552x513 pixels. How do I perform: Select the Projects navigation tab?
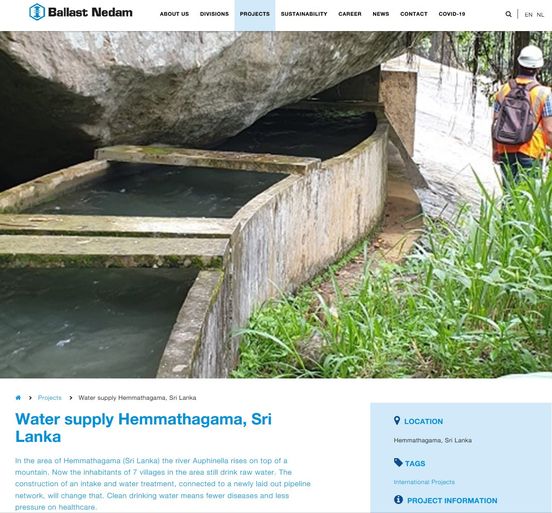tap(255, 15)
